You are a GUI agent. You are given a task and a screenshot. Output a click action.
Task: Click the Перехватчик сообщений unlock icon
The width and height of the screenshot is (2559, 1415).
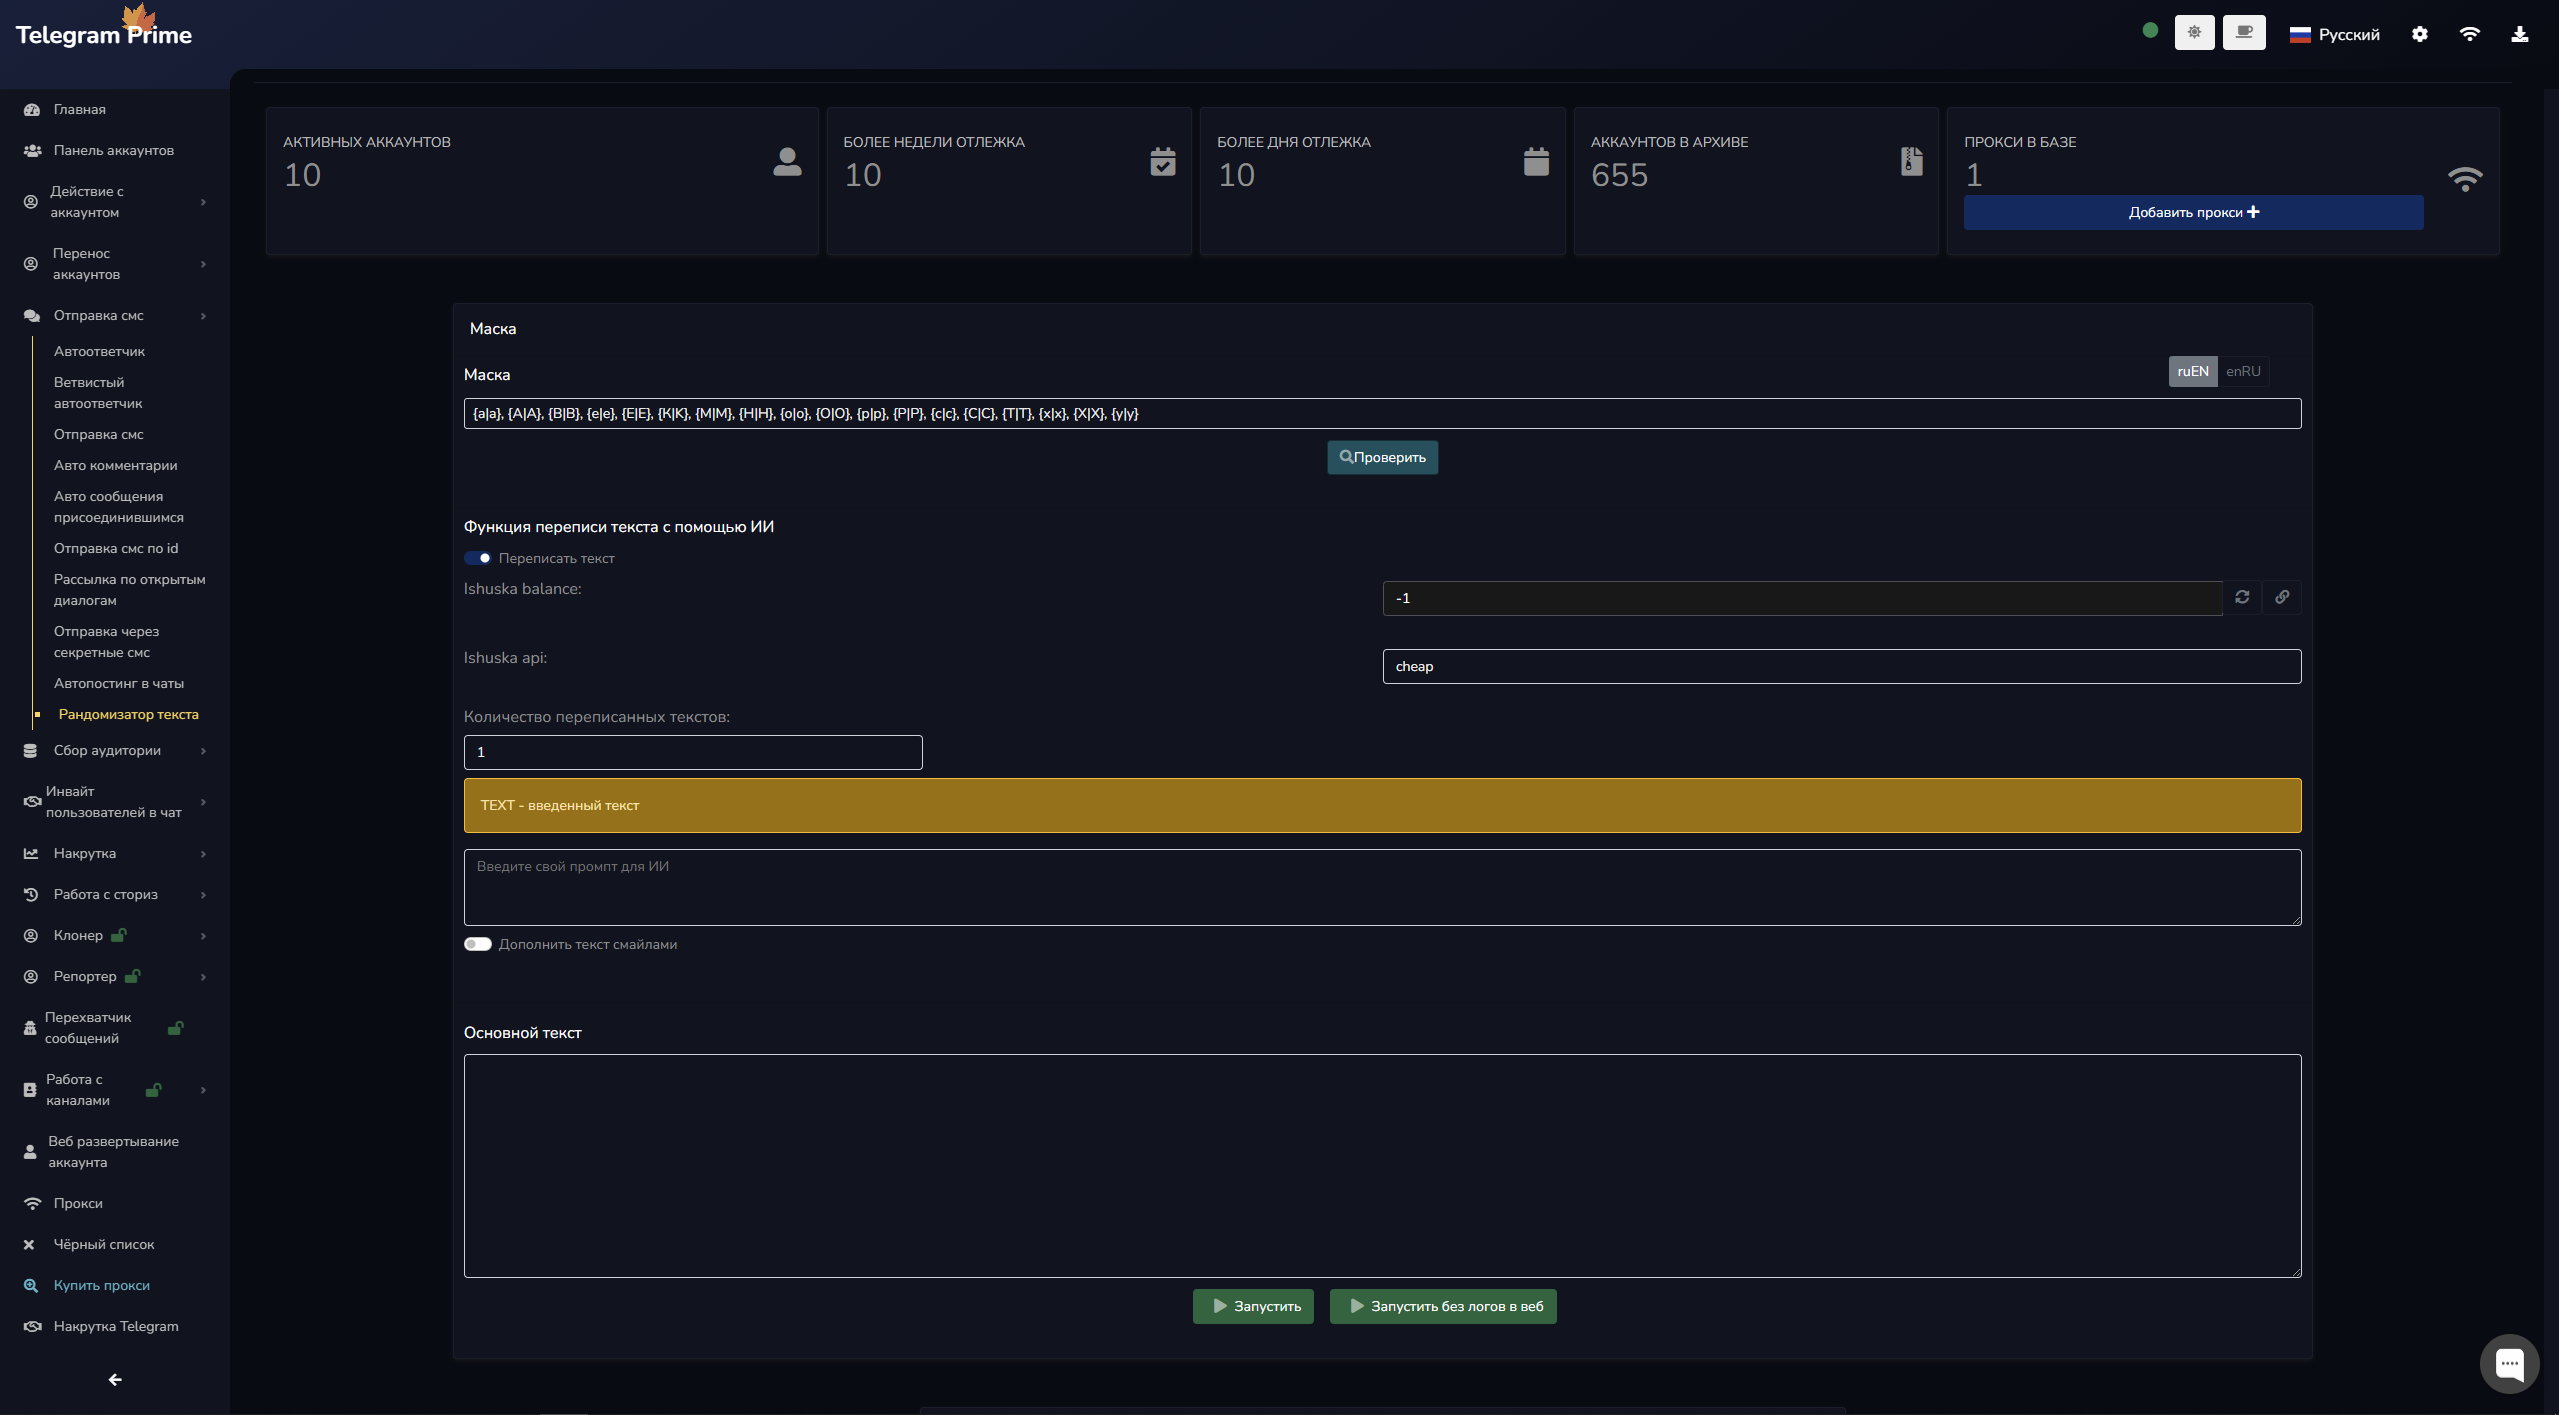point(175,1027)
